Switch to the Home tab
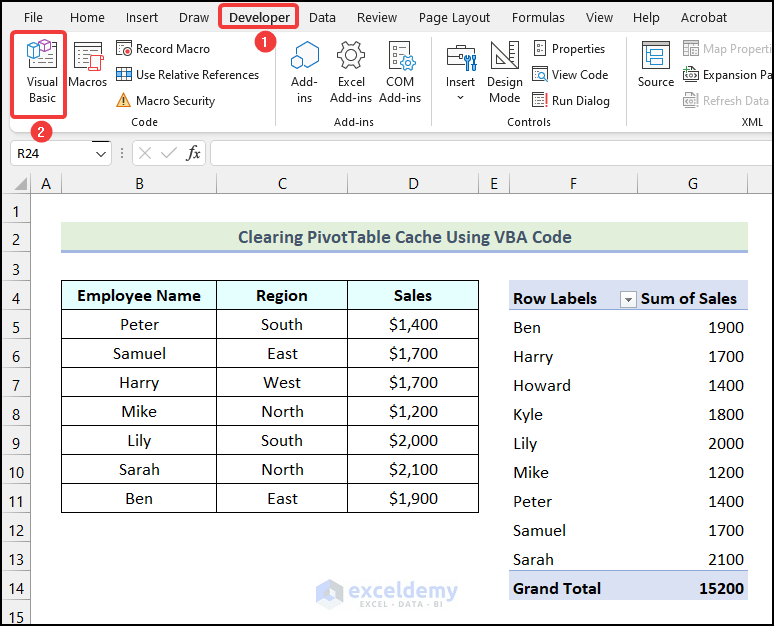The height and width of the screenshot is (626, 774). (87, 18)
